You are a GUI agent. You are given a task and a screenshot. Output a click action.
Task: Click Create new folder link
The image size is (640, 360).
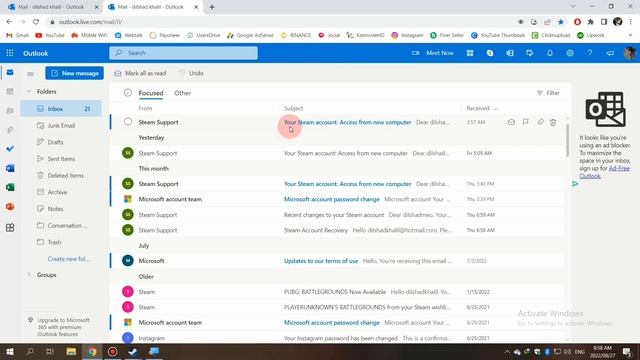point(69,259)
